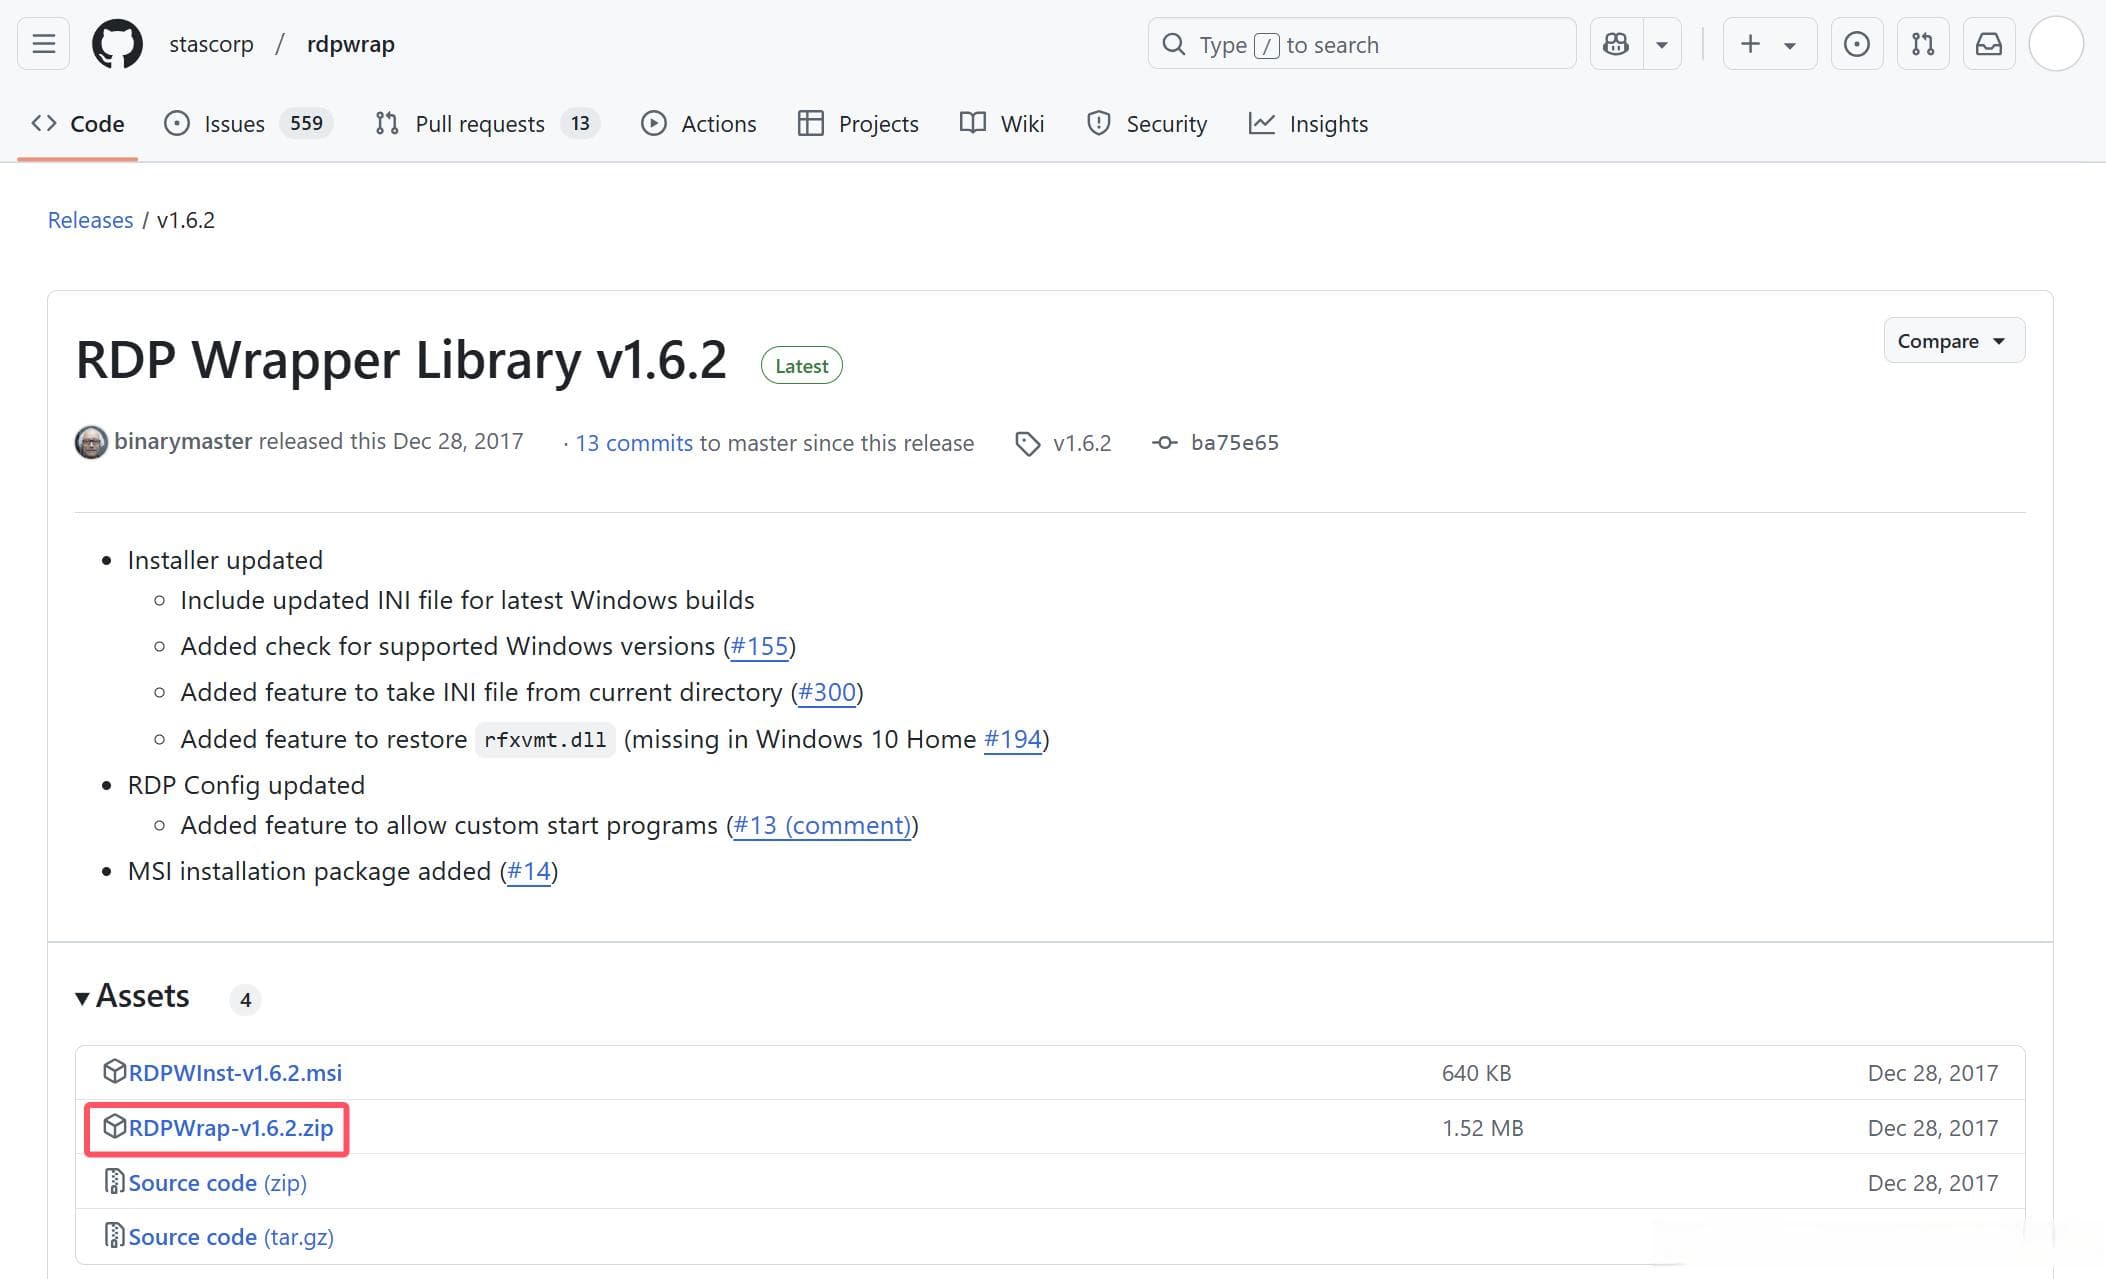This screenshot has height=1279, width=2106.
Task: Open issue #194 link
Action: [1013, 739]
